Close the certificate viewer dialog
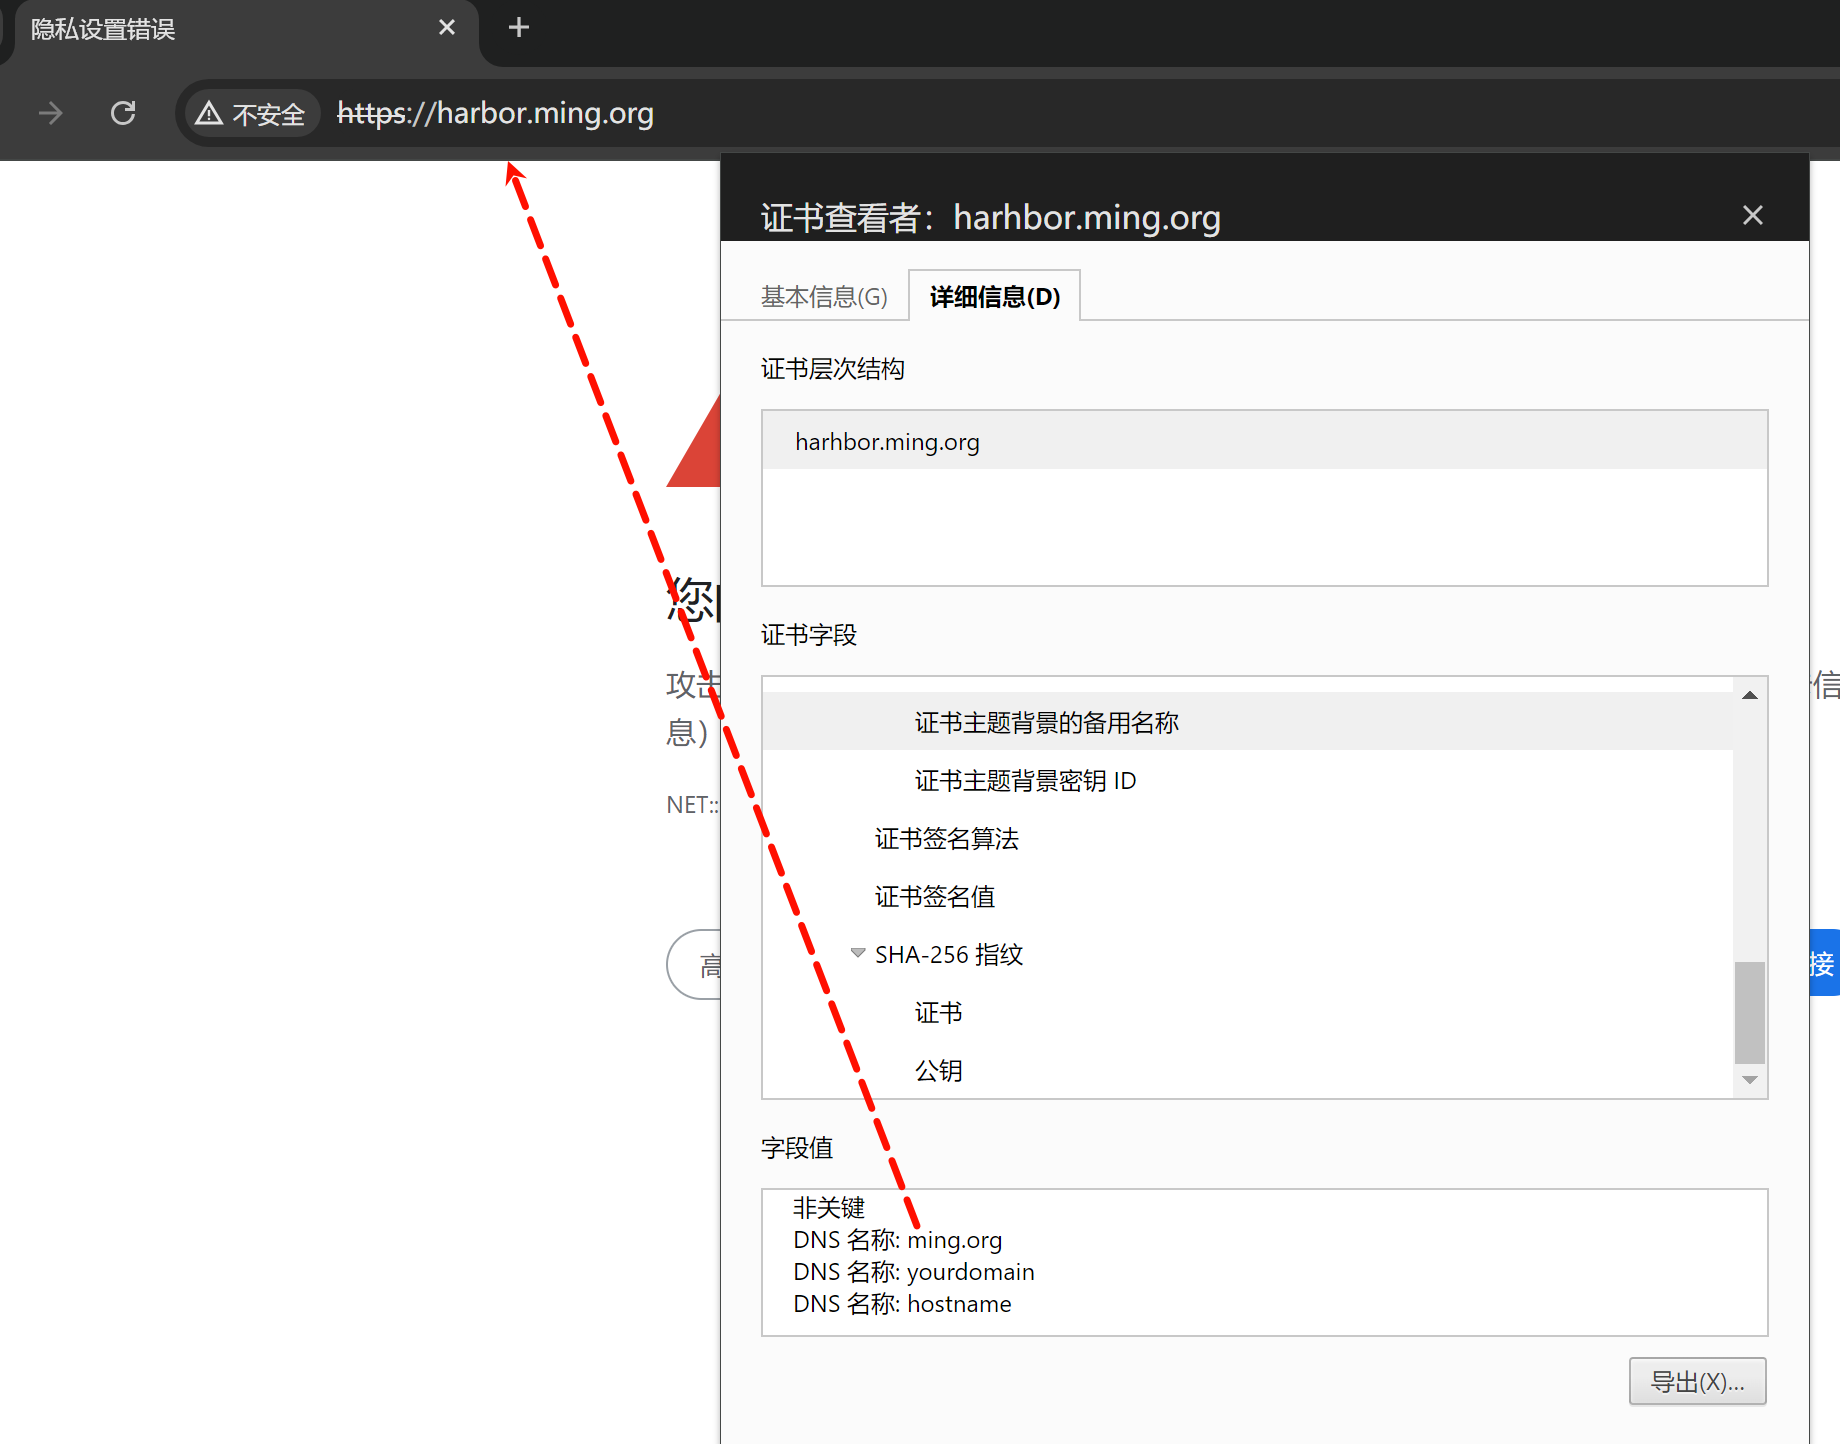 tap(1752, 215)
